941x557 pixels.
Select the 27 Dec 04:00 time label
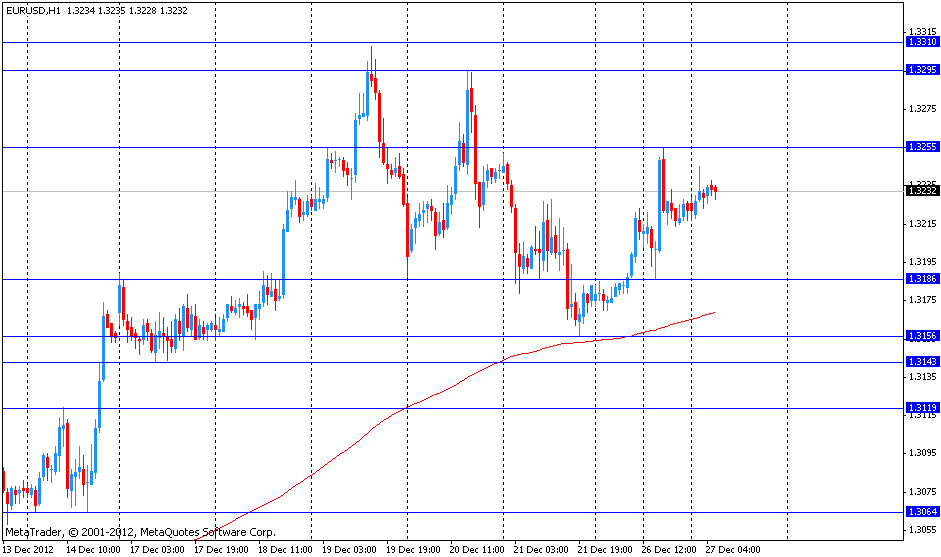coord(733,549)
